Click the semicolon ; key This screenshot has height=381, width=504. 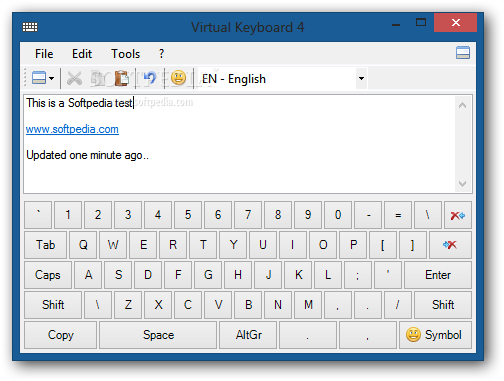click(358, 275)
